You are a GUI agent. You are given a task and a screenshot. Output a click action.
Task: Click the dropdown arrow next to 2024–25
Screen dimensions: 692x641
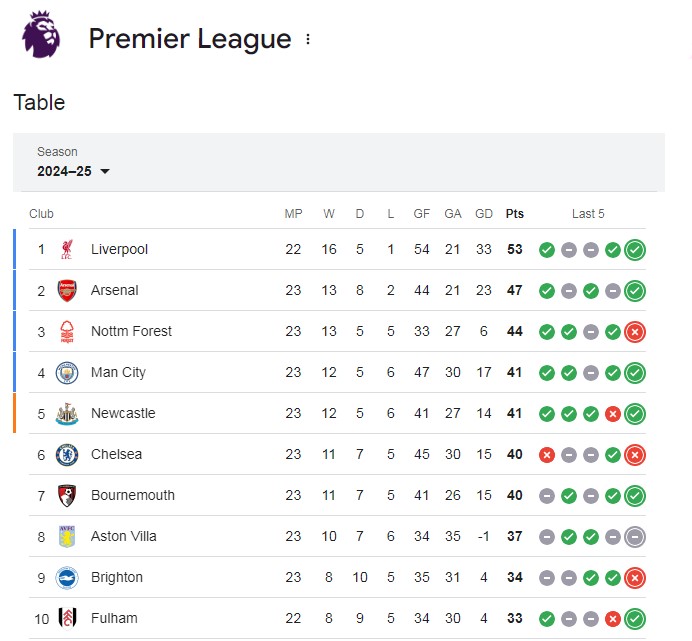click(x=105, y=171)
